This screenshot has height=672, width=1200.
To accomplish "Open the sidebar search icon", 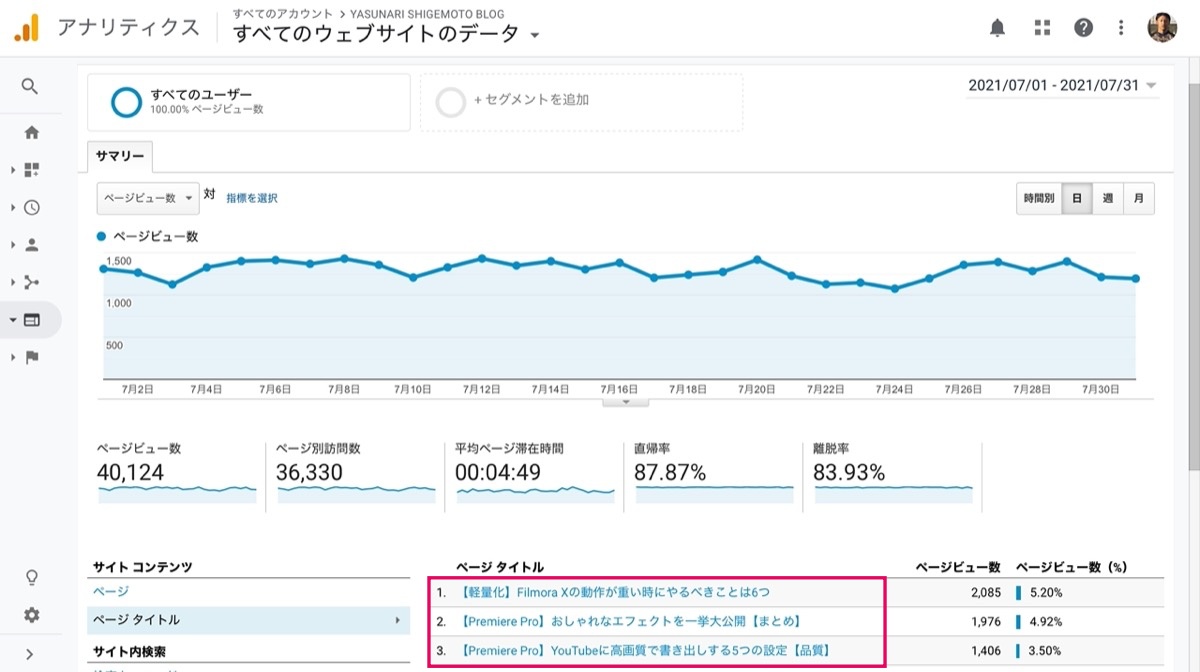I will click(x=30, y=87).
